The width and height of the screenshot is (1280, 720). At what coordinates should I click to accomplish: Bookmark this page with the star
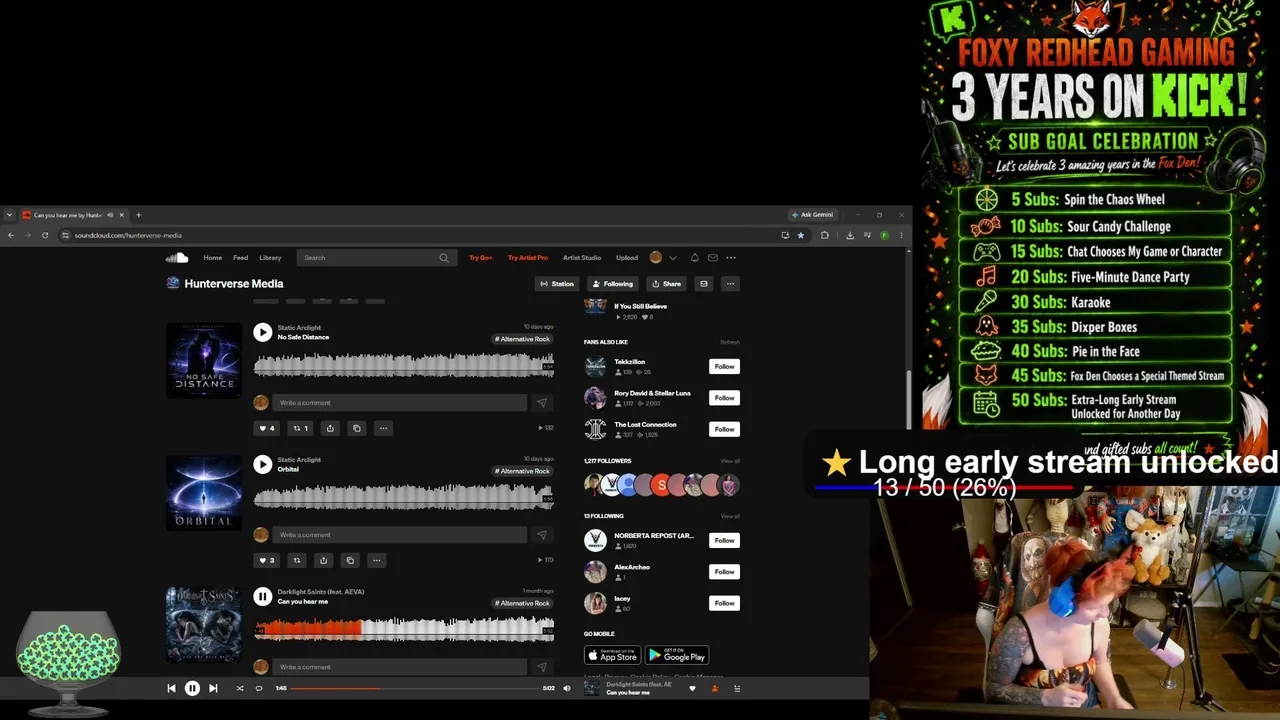pos(801,235)
